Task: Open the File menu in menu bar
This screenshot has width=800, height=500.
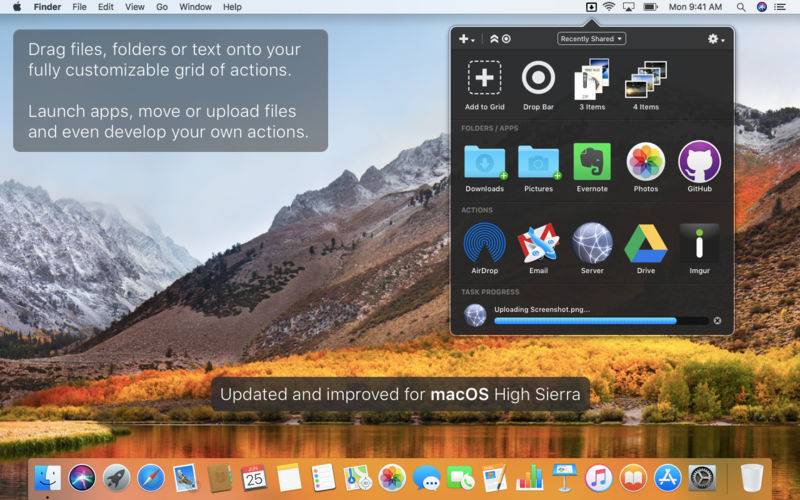Action: tap(79, 7)
